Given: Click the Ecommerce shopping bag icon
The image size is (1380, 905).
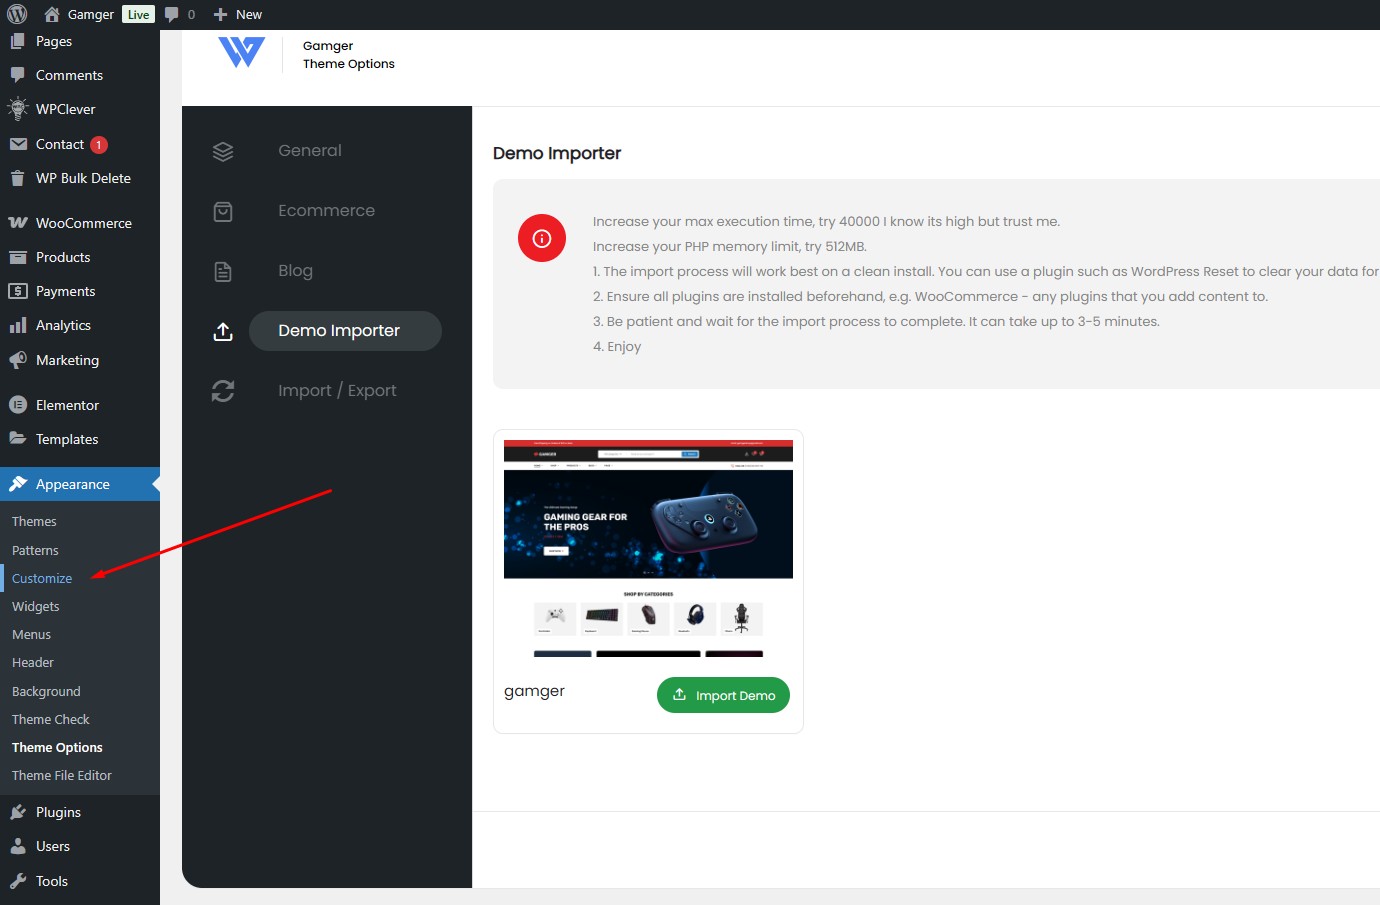Looking at the screenshot, I should pyautogui.click(x=223, y=211).
